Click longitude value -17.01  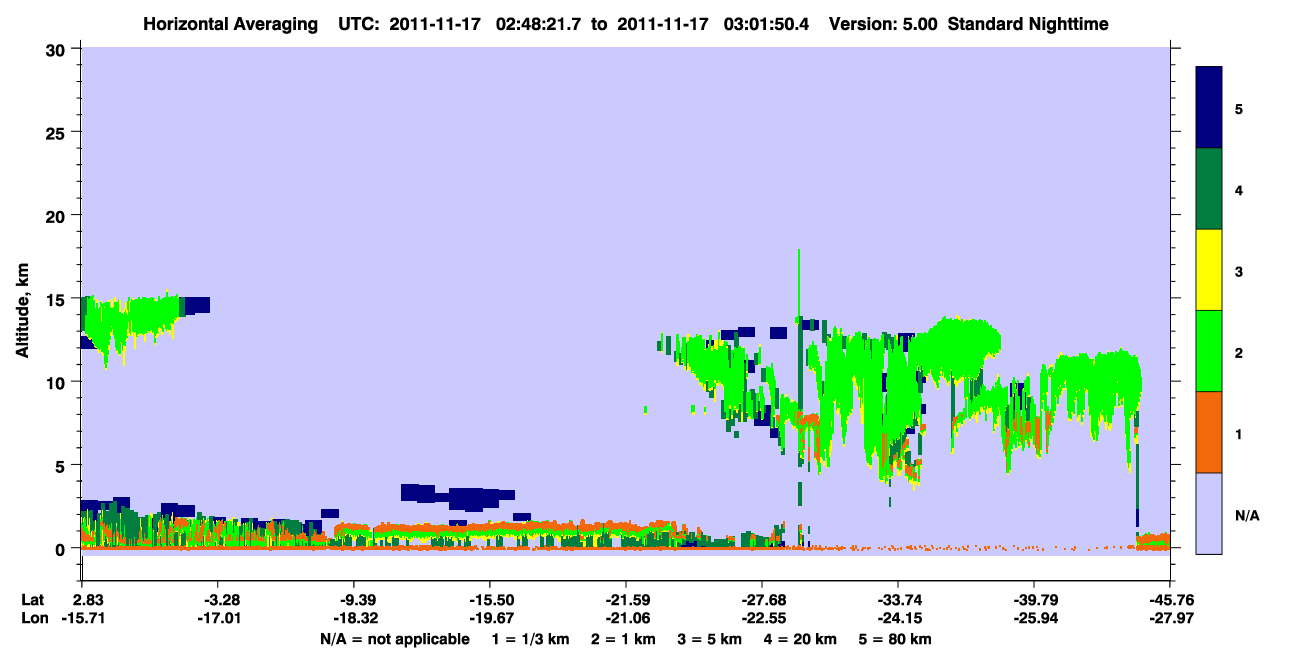(217, 619)
